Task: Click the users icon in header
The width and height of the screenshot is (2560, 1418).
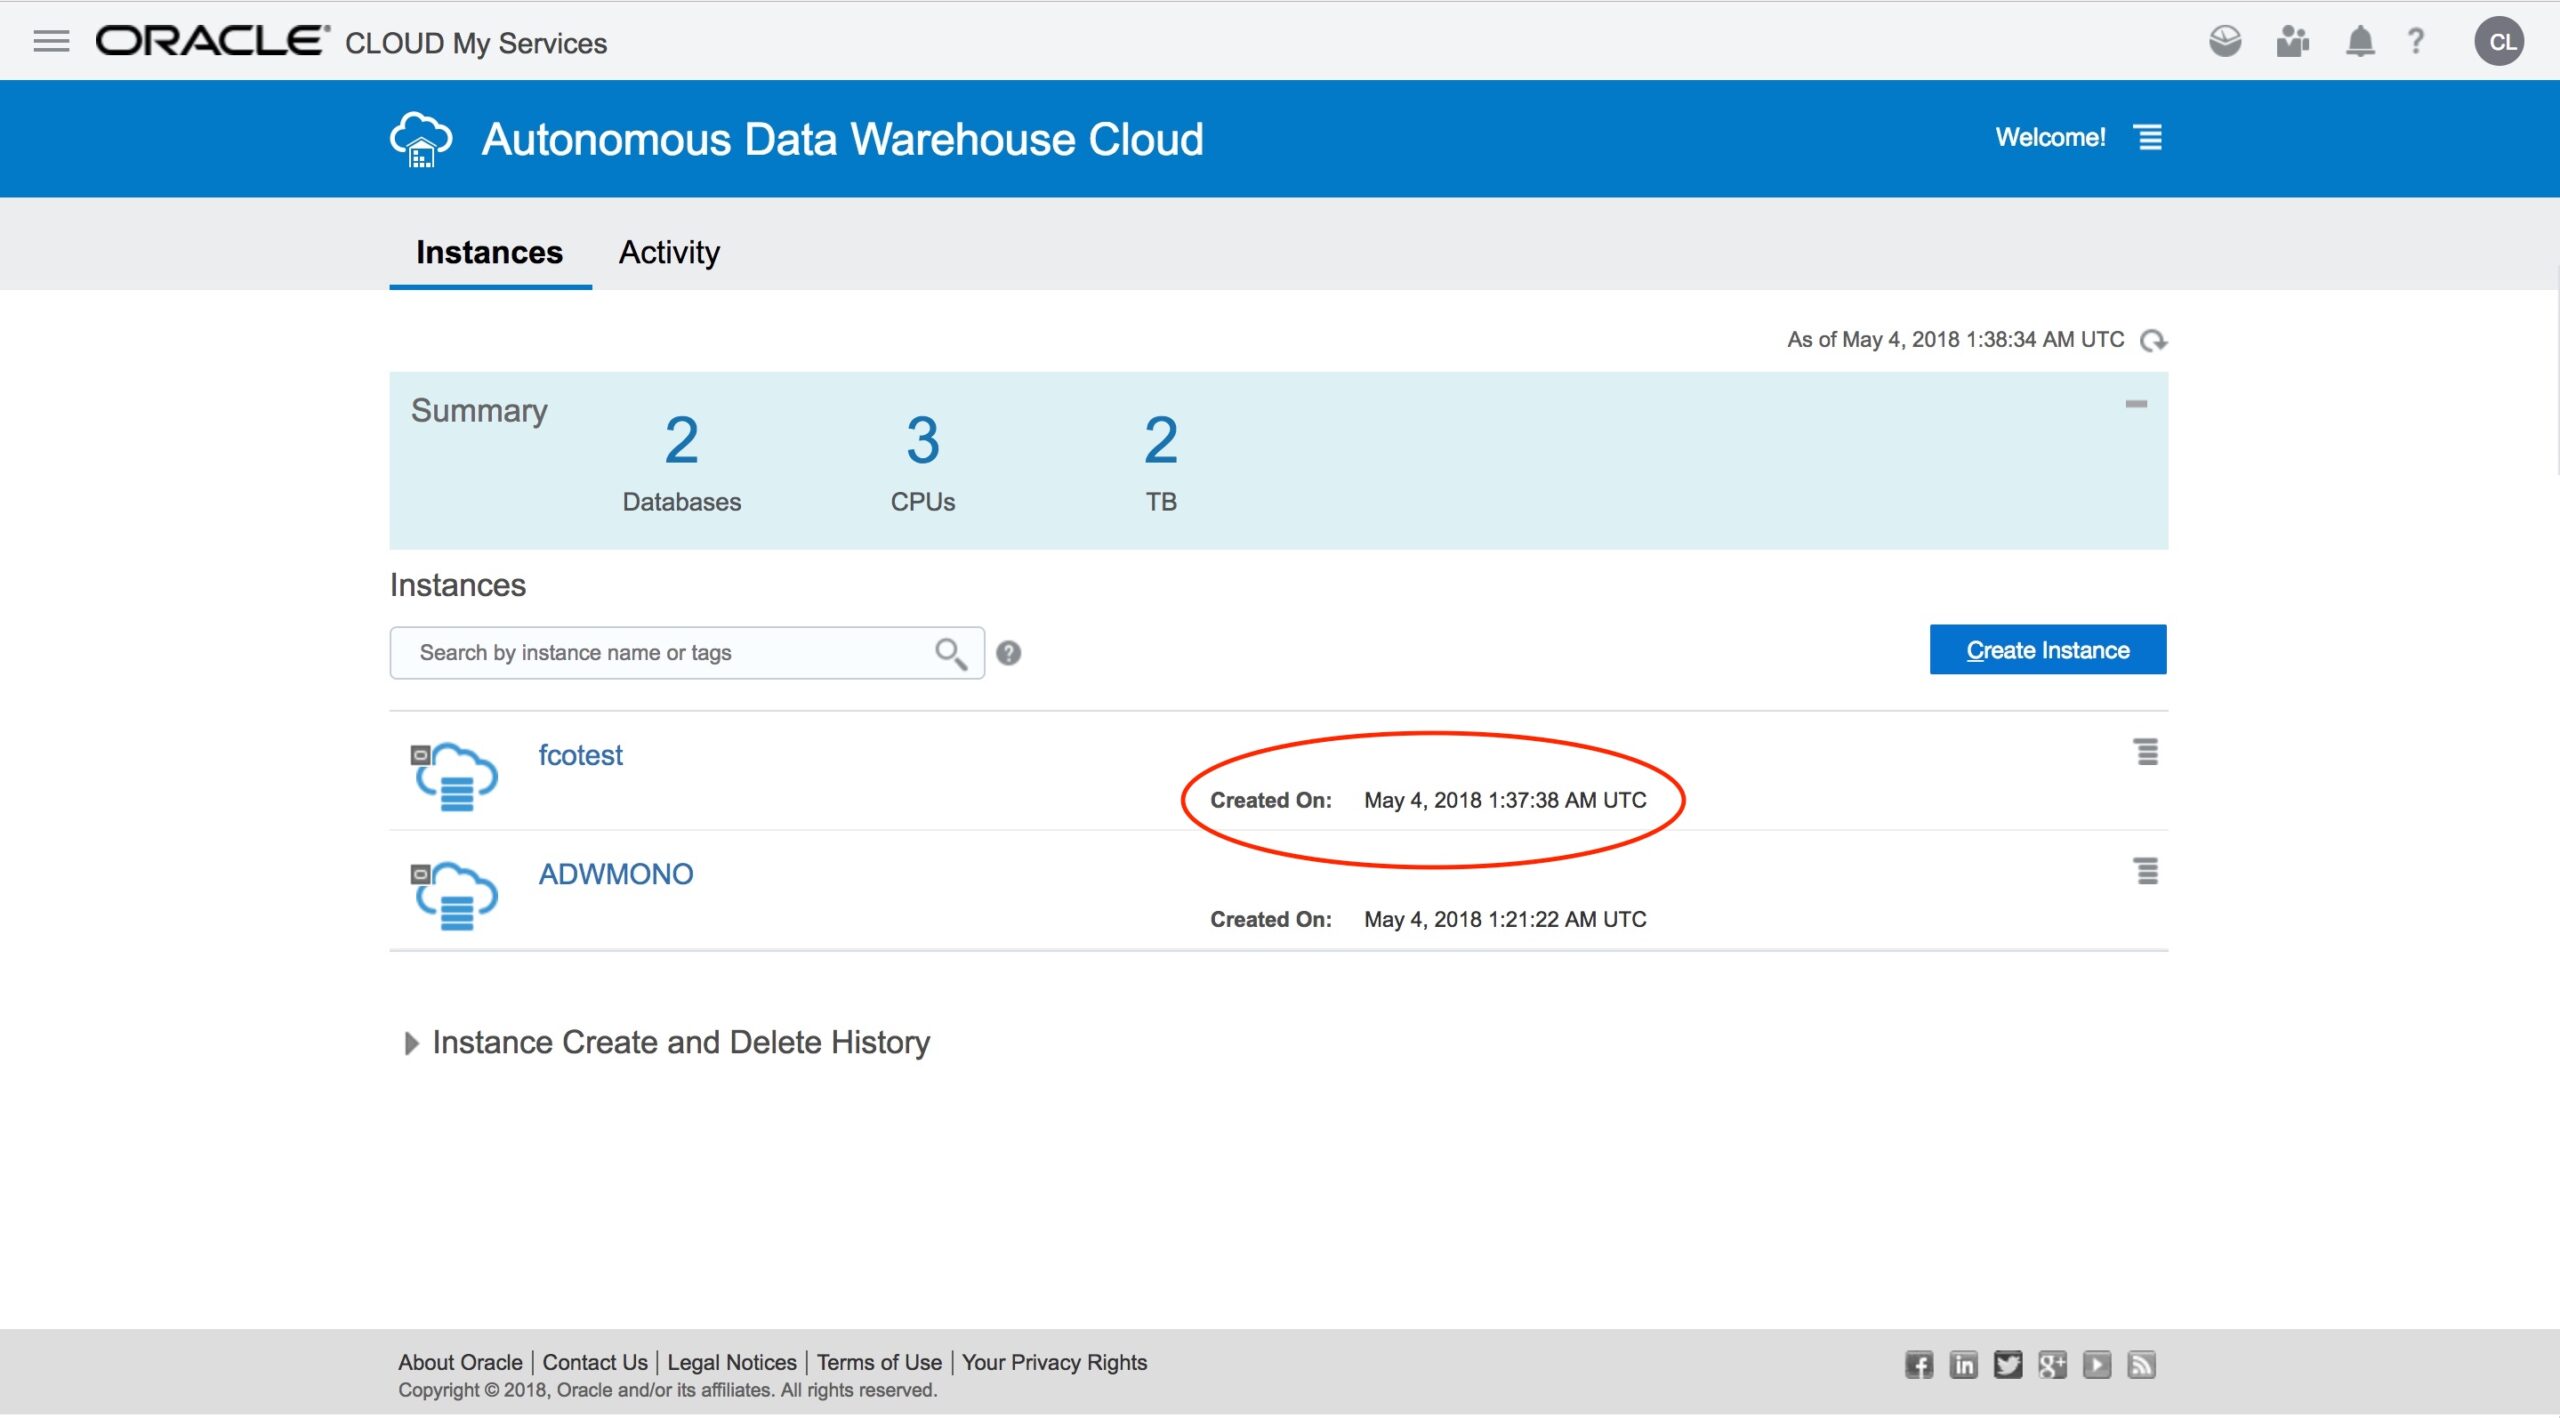Action: click(2292, 41)
